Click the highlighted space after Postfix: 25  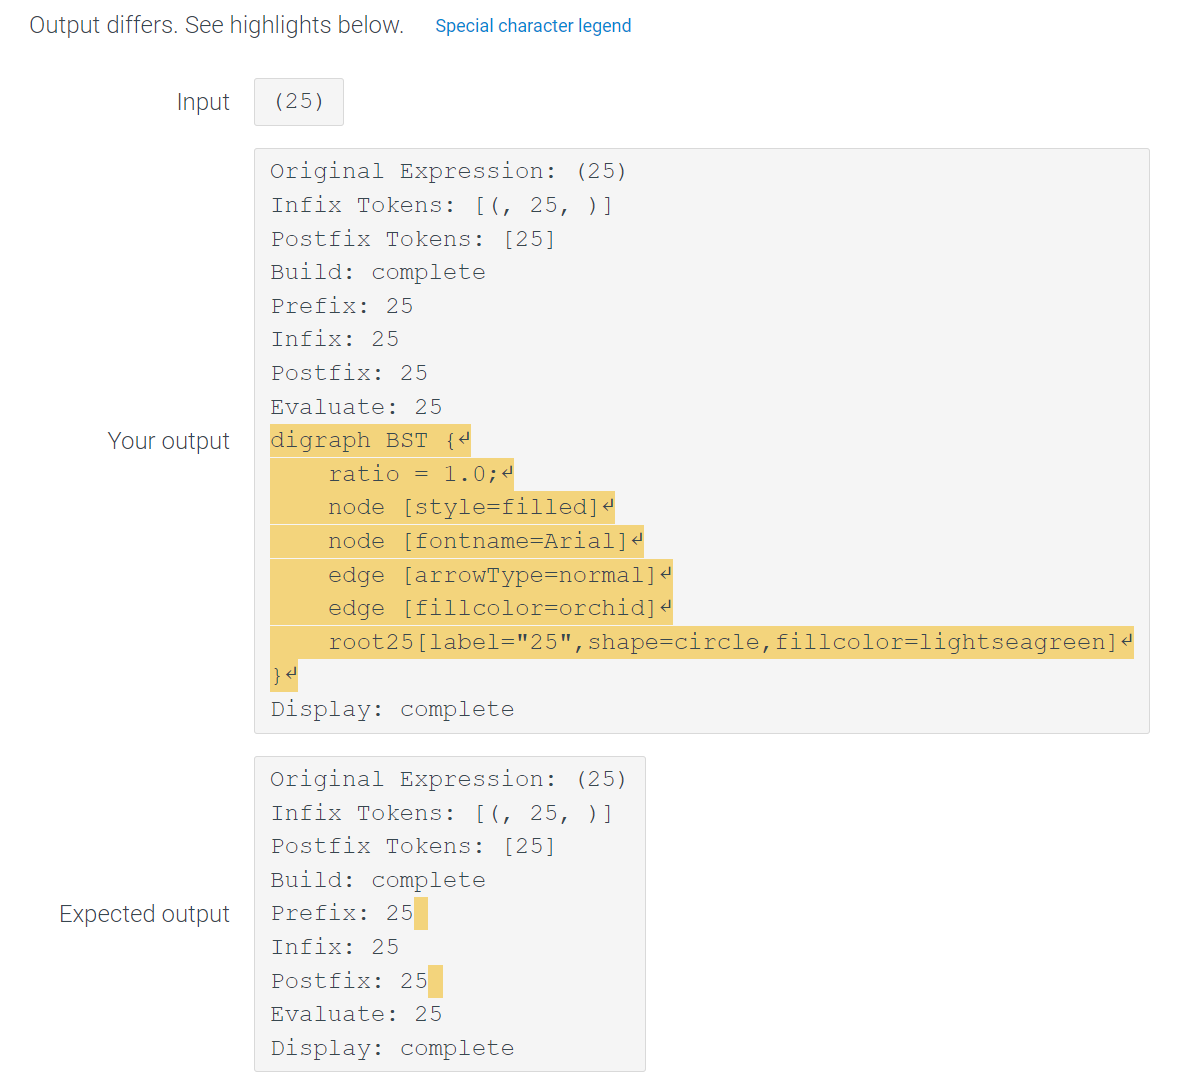point(437,981)
